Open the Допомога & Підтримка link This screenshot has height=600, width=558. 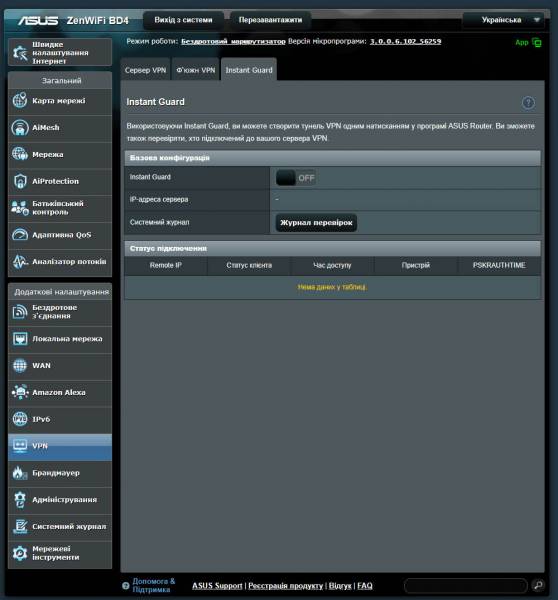(153, 585)
